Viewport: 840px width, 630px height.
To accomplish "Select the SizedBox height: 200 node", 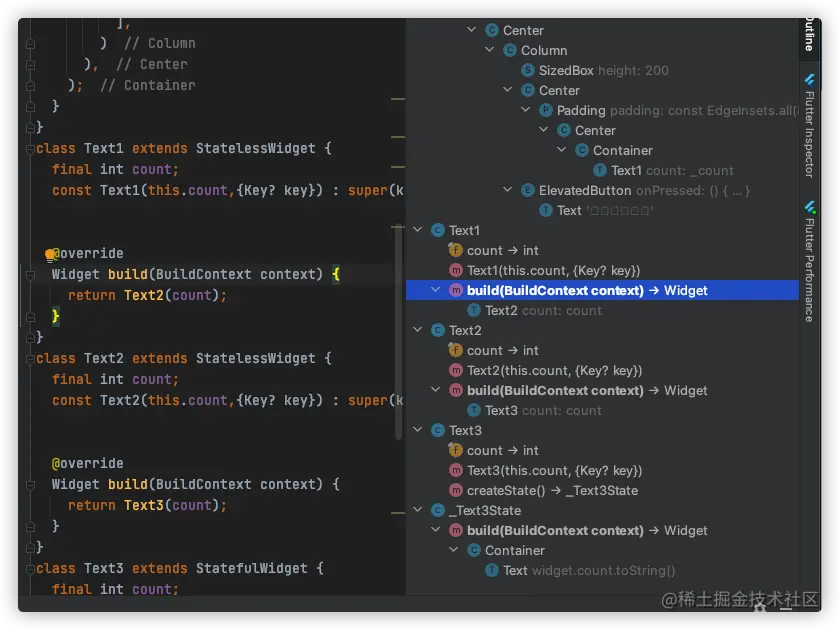I will [x=603, y=71].
